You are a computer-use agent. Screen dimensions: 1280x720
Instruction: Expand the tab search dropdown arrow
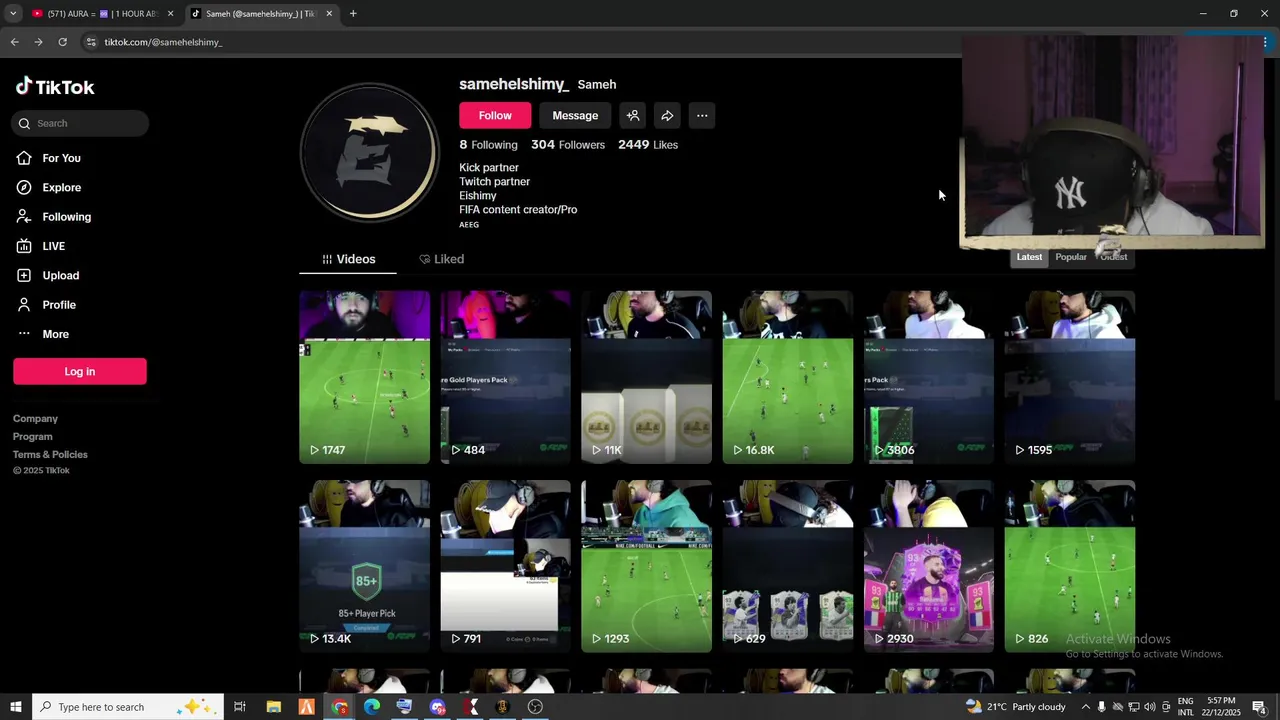[x=13, y=14]
